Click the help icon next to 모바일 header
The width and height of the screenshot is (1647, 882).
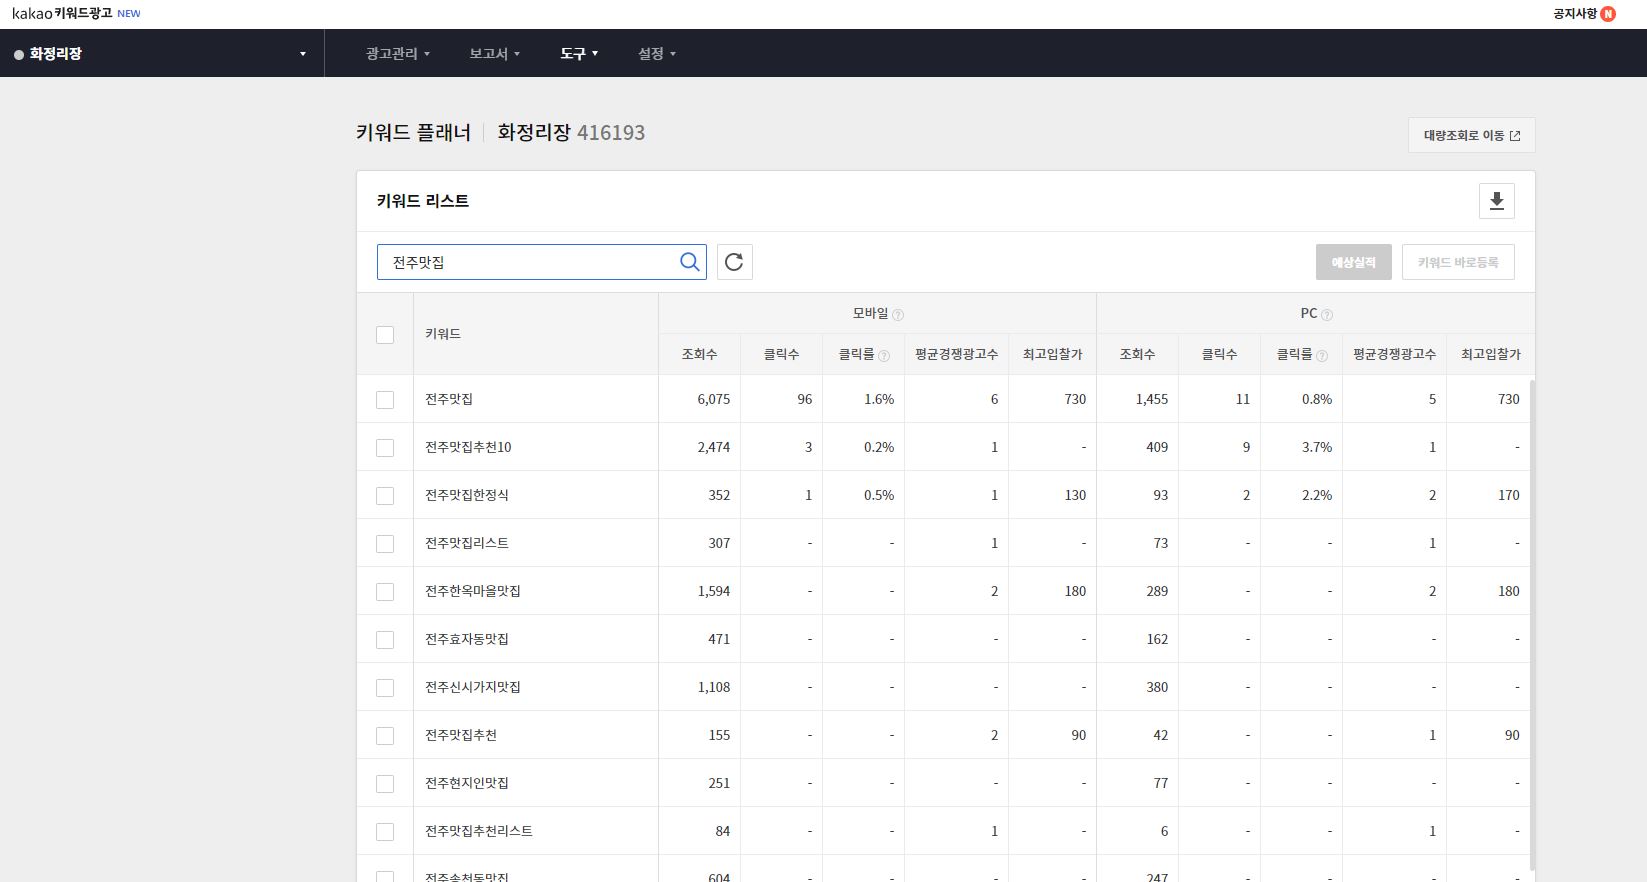coord(897,315)
